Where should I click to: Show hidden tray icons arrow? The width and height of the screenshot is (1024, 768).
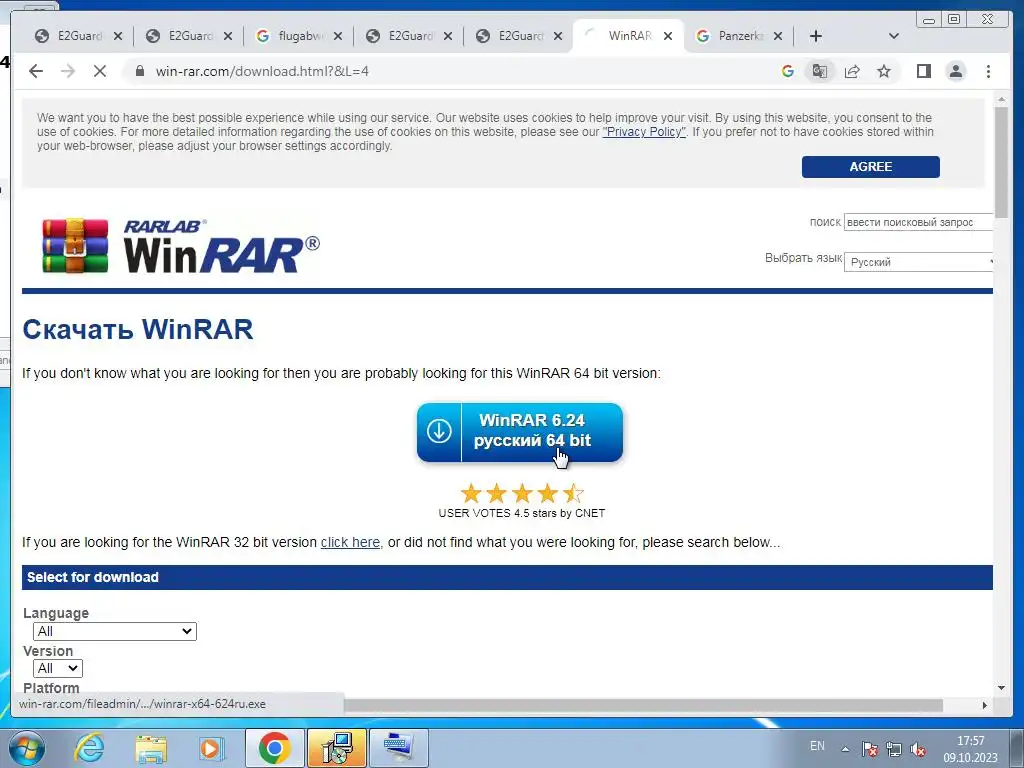point(845,749)
